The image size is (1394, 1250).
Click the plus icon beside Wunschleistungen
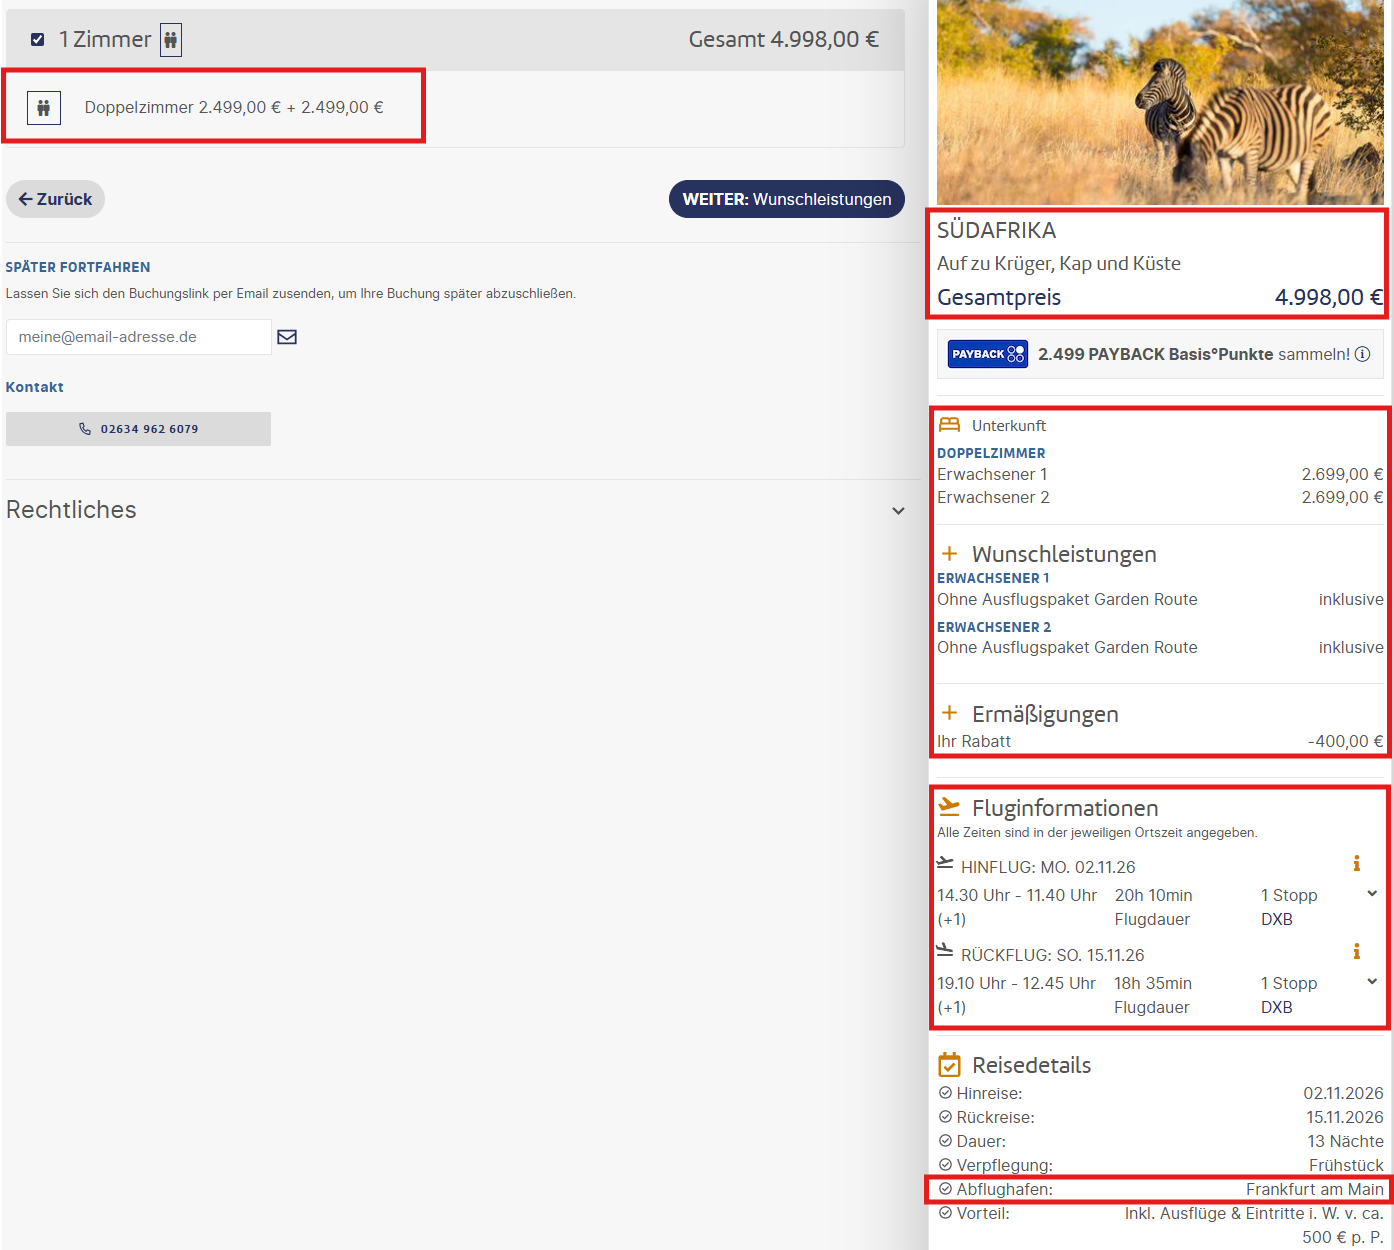[x=949, y=553]
